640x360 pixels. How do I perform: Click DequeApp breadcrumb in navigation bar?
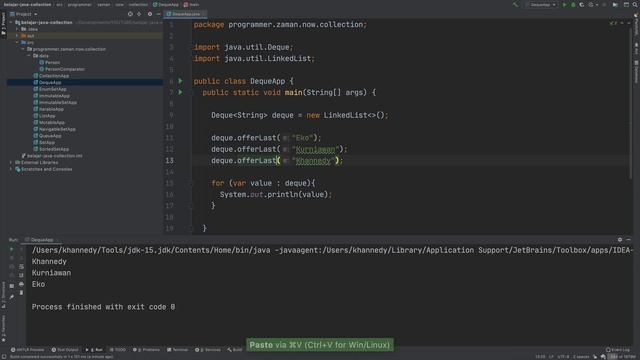[166, 4]
